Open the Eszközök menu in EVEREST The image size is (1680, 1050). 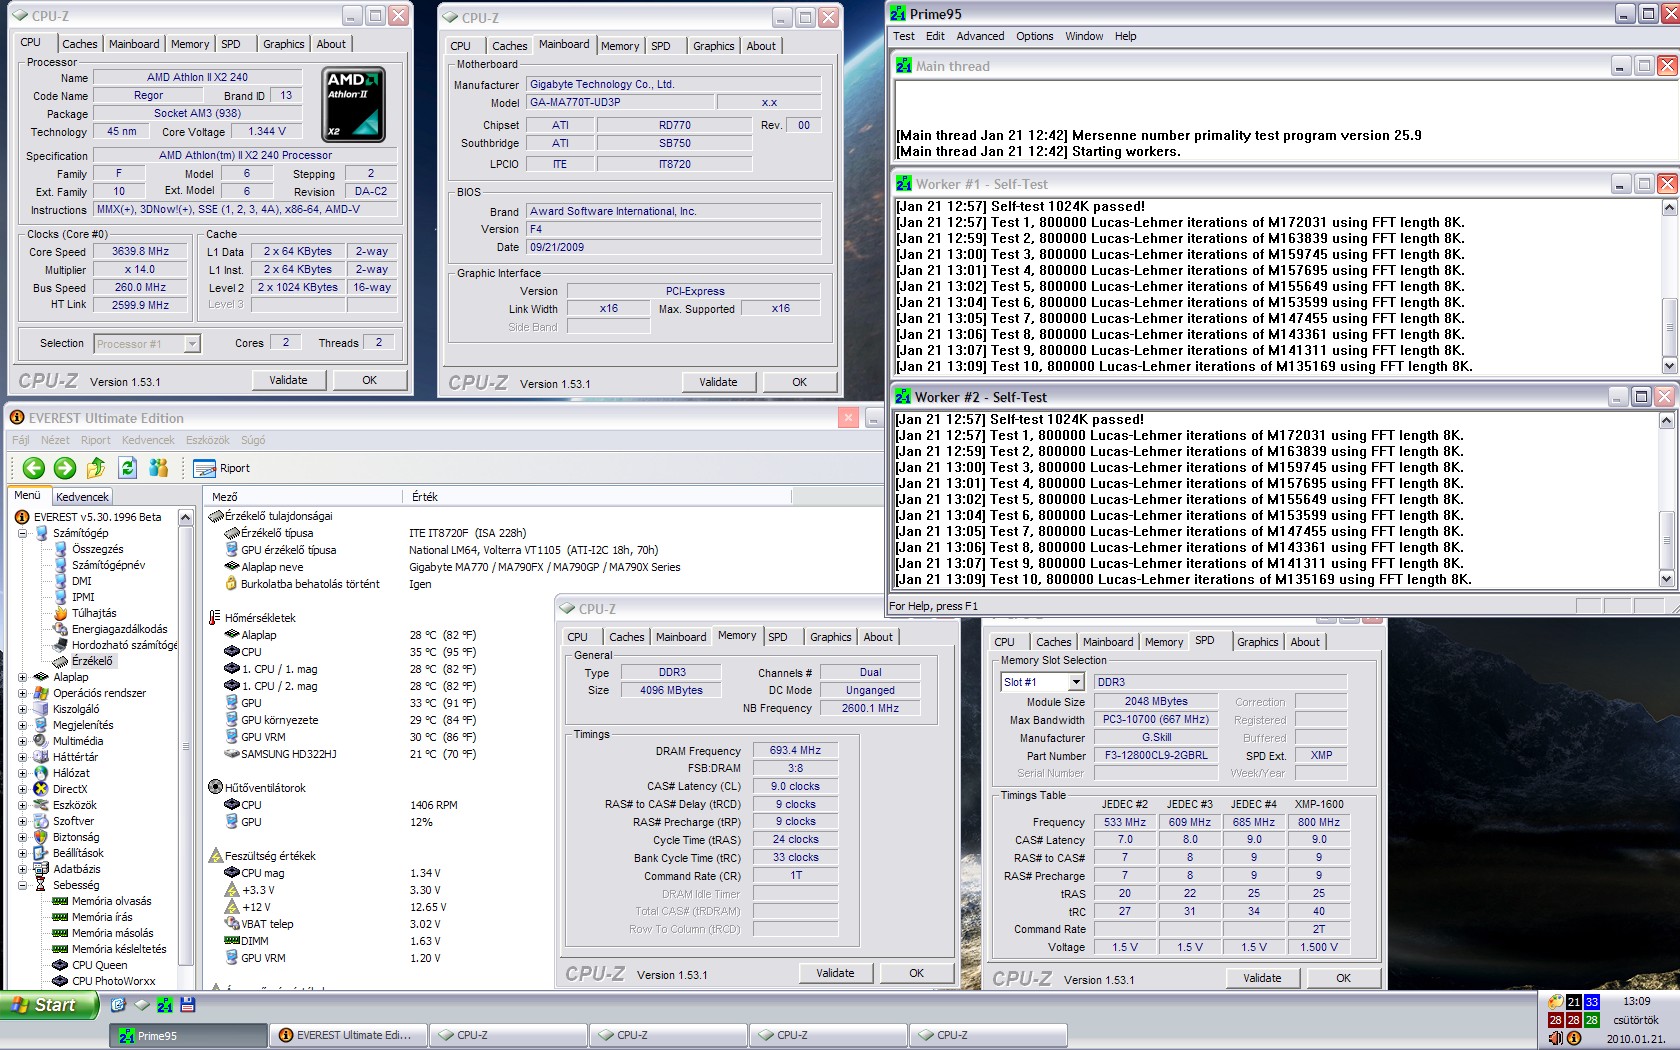point(208,440)
